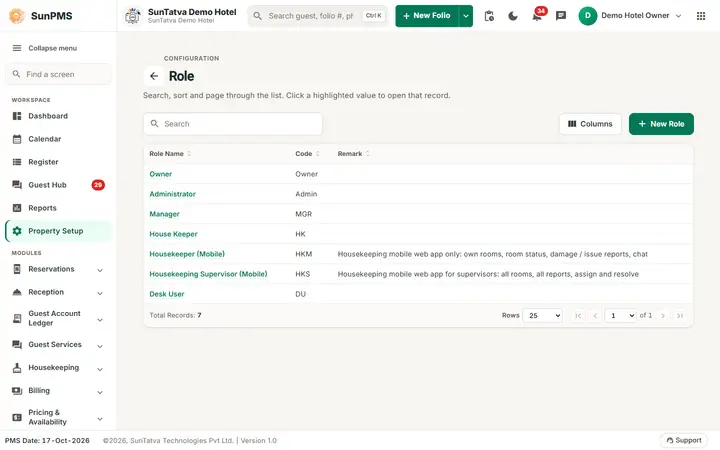The height and width of the screenshot is (450, 720).
Task: Open the Housekeeper (Mobile) role
Action: [187, 254]
